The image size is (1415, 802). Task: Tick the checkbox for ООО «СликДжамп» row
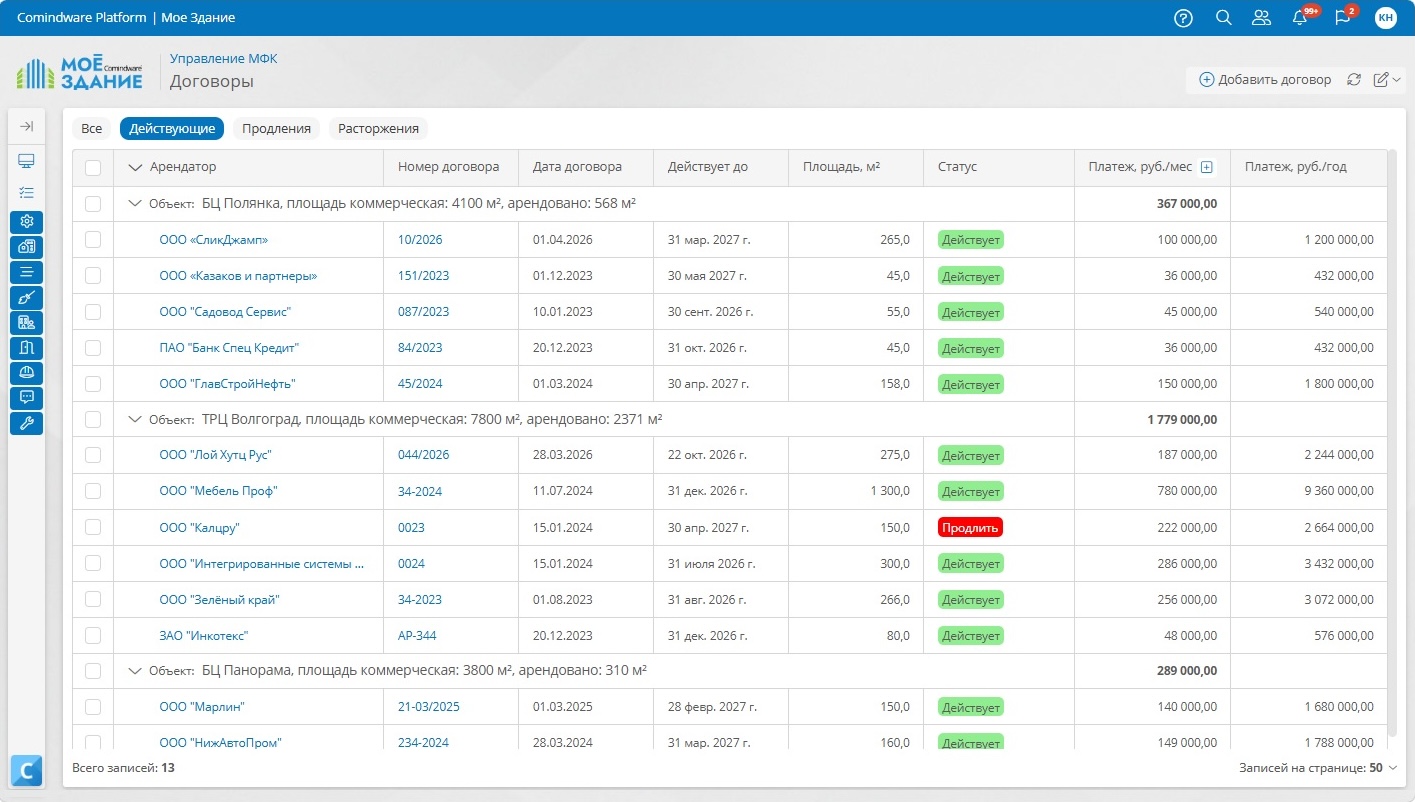(93, 240)
